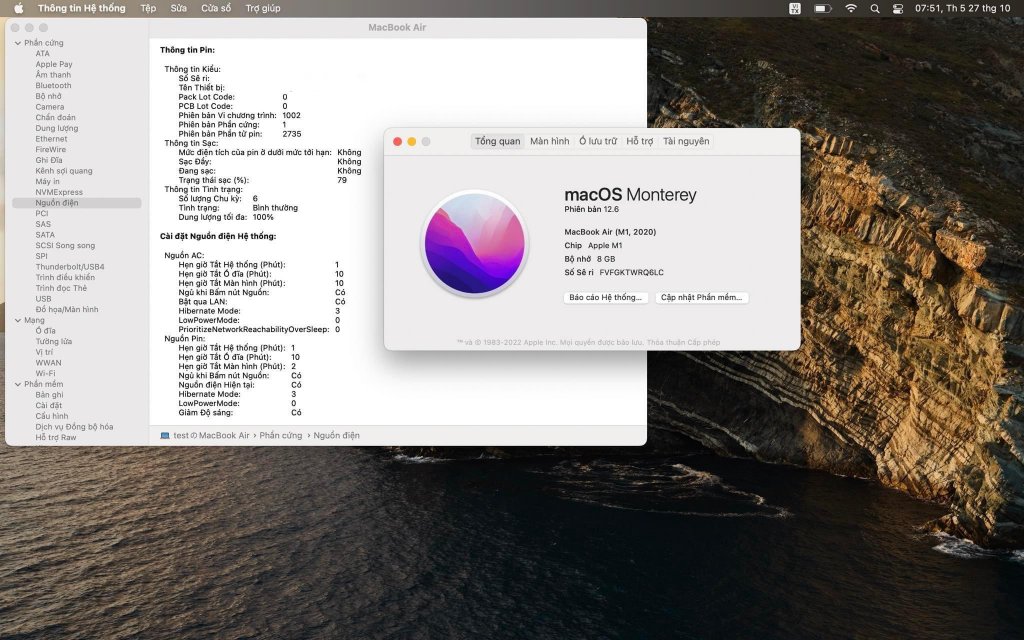Click the Báo cáo Hệ thống button

(x=605, y=297)
